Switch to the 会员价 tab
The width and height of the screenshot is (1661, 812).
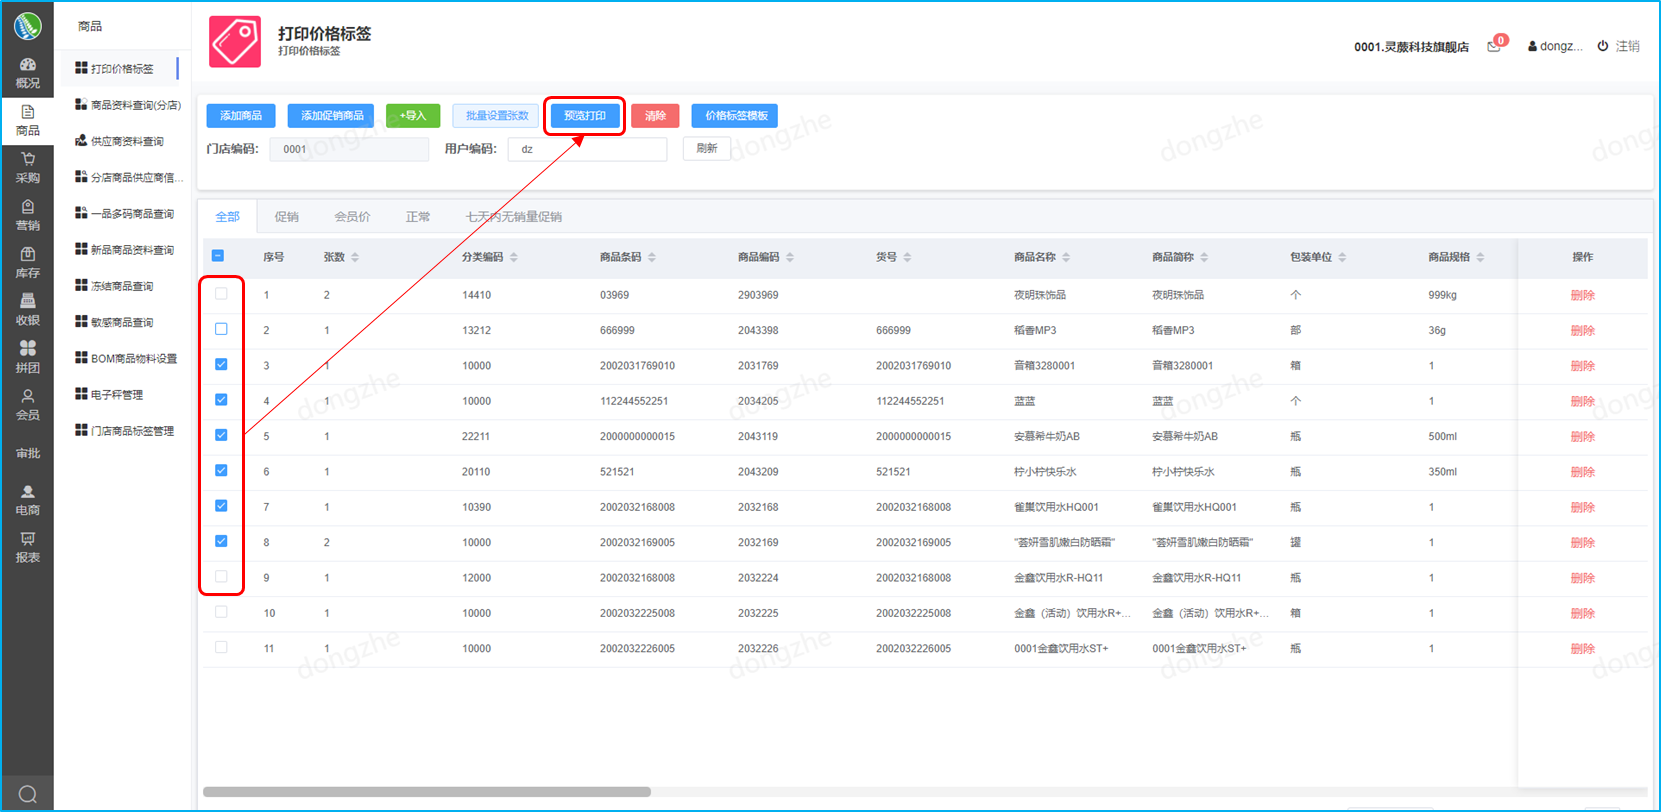pos(352,217)
